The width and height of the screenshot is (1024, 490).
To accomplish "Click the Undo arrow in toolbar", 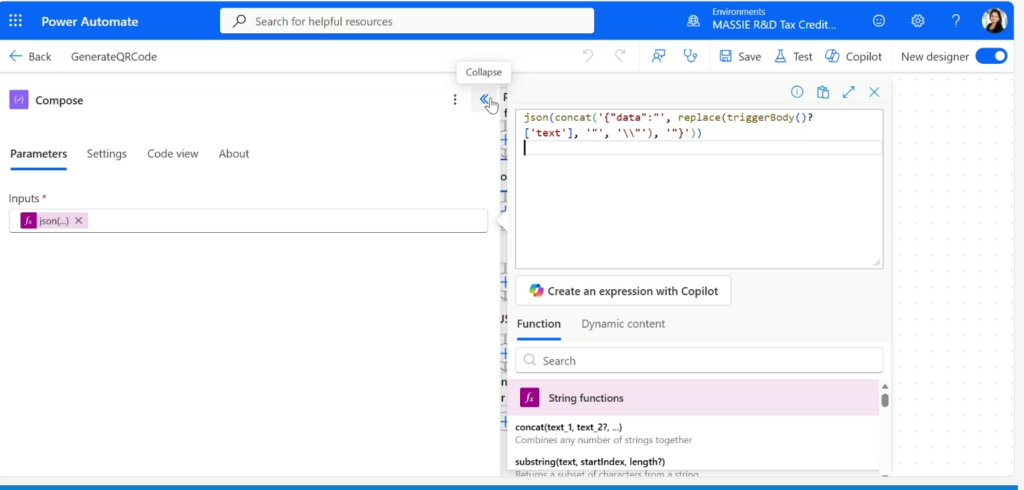I will (x=588, y=57).
